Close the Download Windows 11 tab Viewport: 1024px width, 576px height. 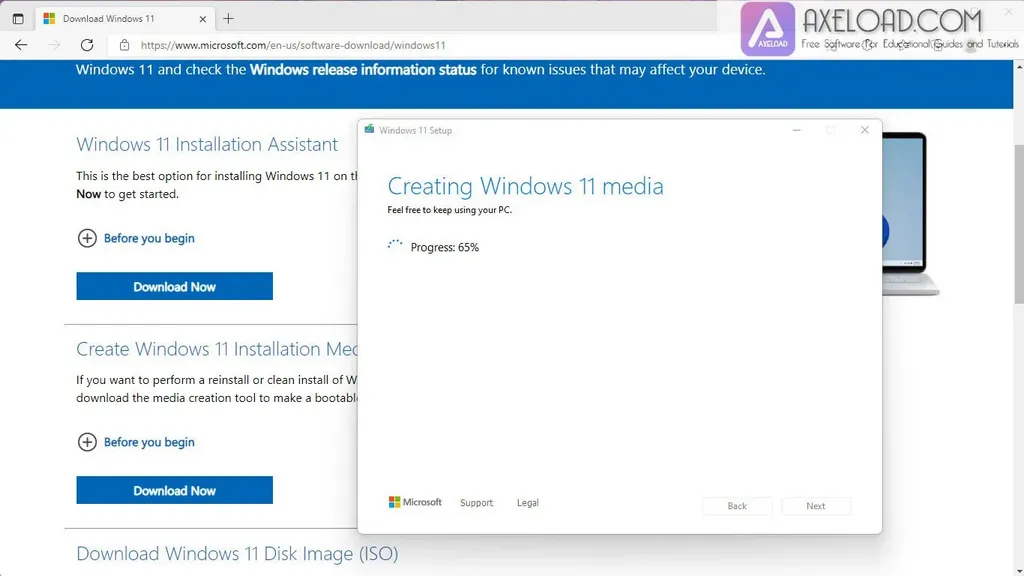[202, 19]
